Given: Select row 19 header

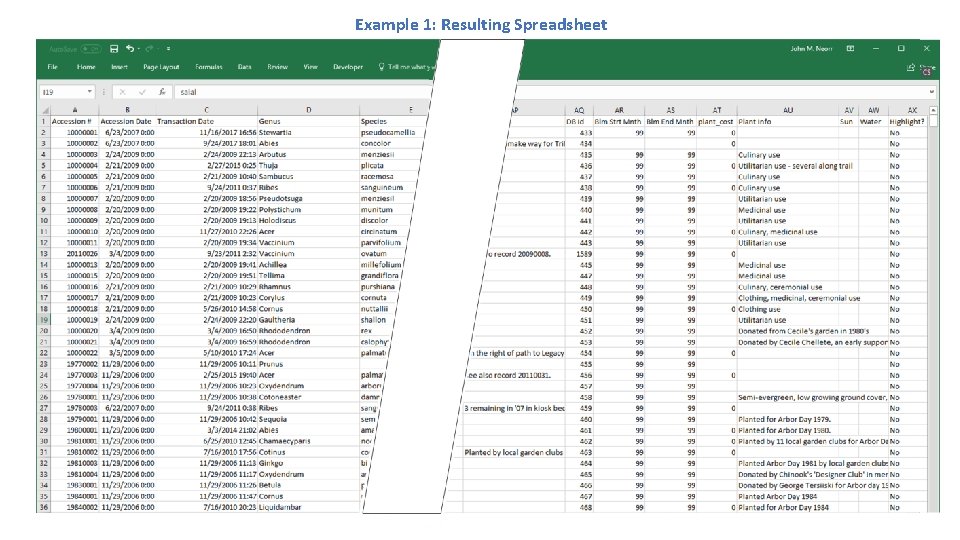Looking at the screenshot, I should (44, 320).
